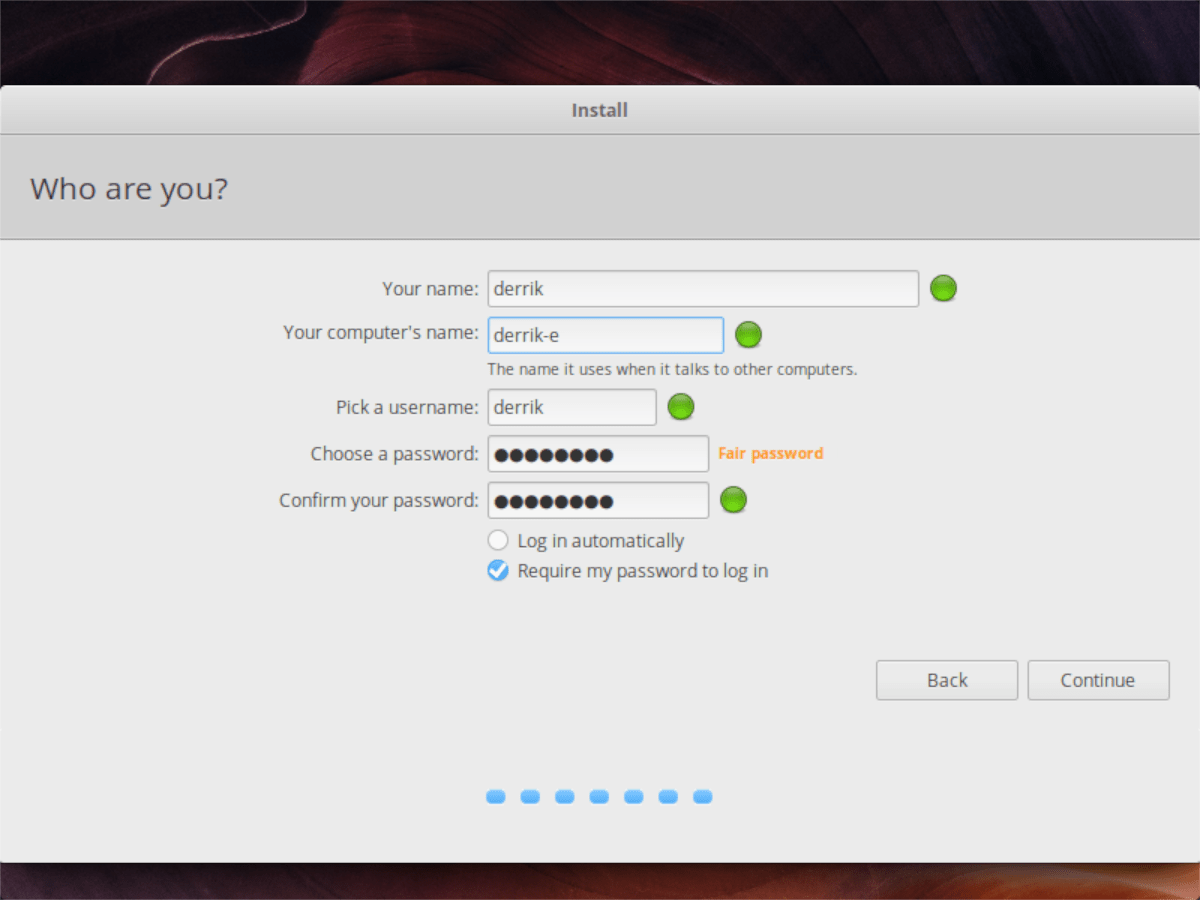Focus the Pick a username field
This screenshot has height=900, width=1200.
point(572,407)
